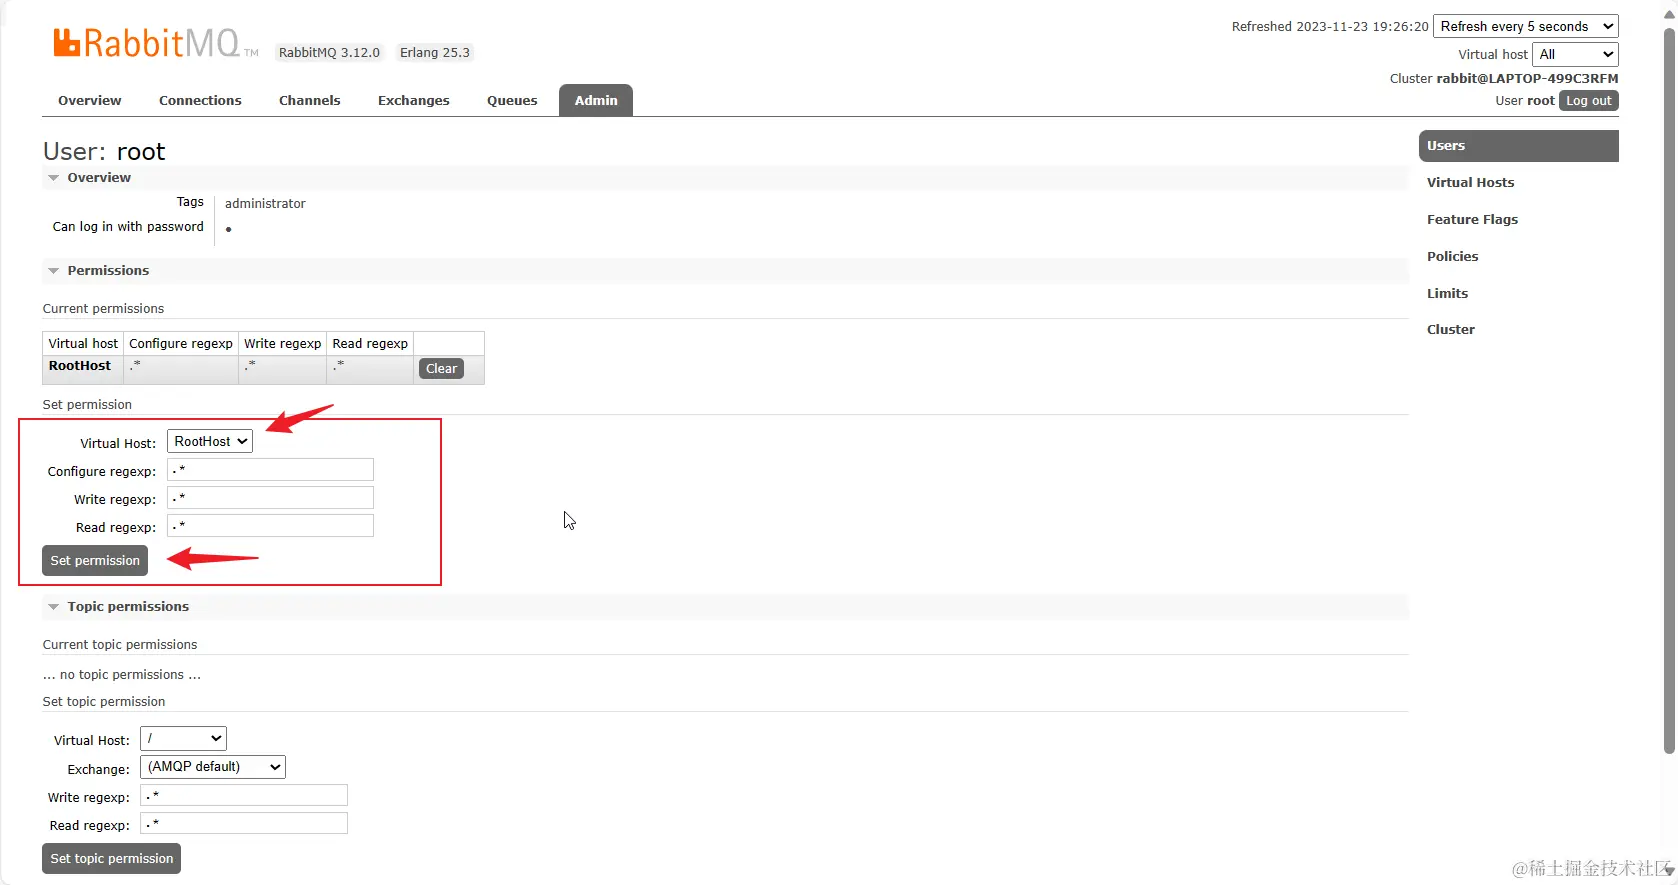The image size is (1678, 885).
Task: Open the Connections tab
Action: coord(200,100)
